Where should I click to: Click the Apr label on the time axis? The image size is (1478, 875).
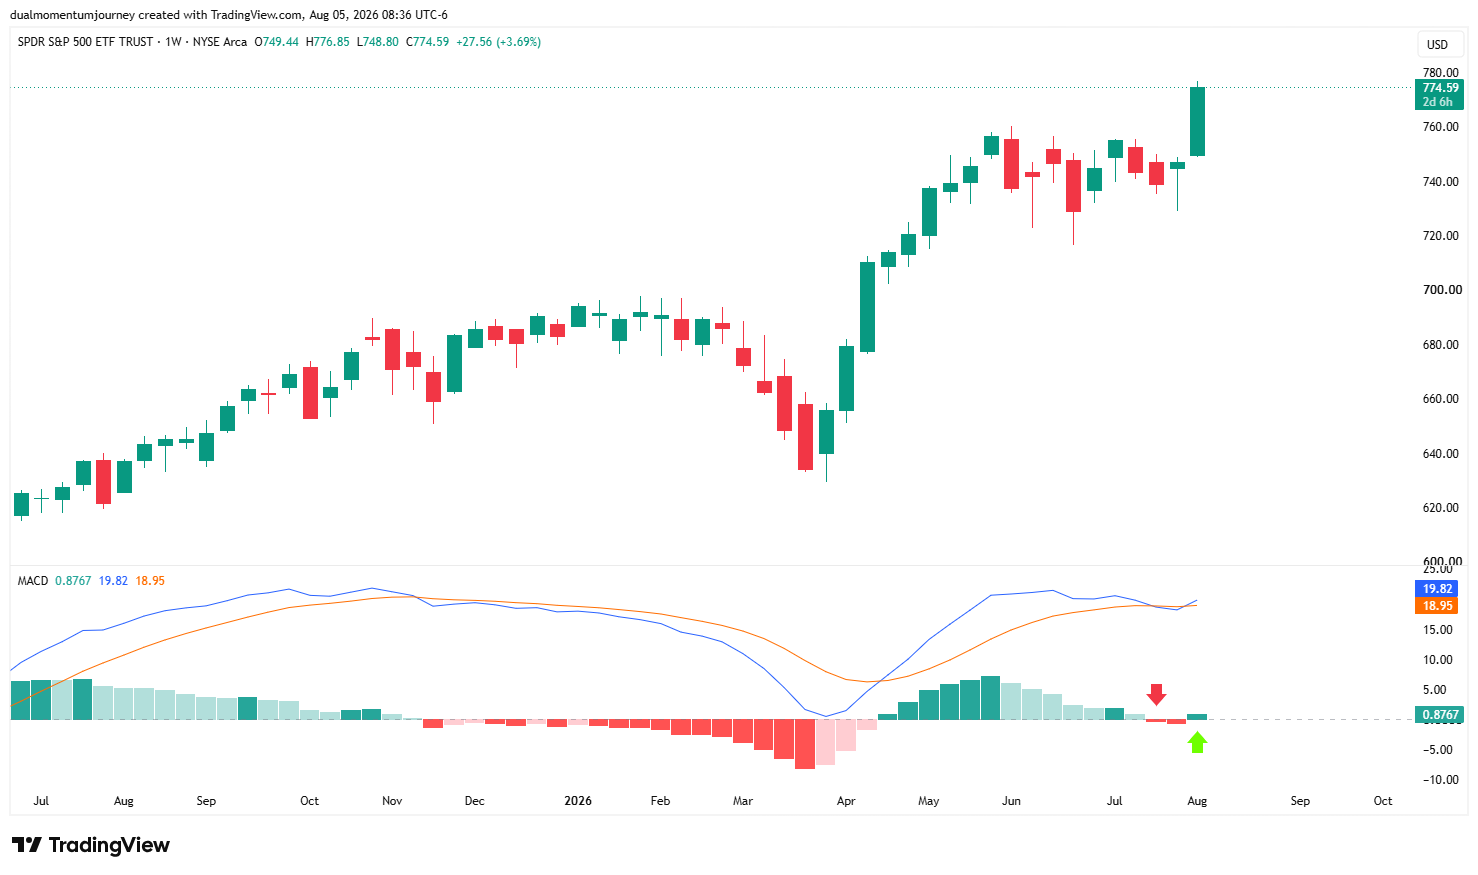coord(846,801)
